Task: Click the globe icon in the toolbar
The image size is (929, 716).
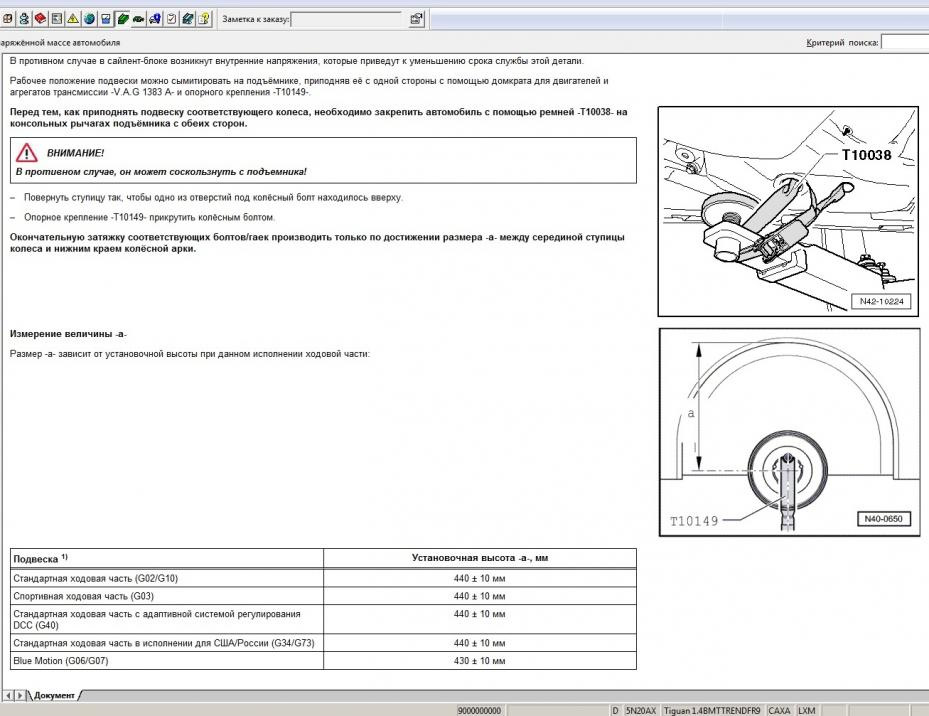Action: [89, 19]
